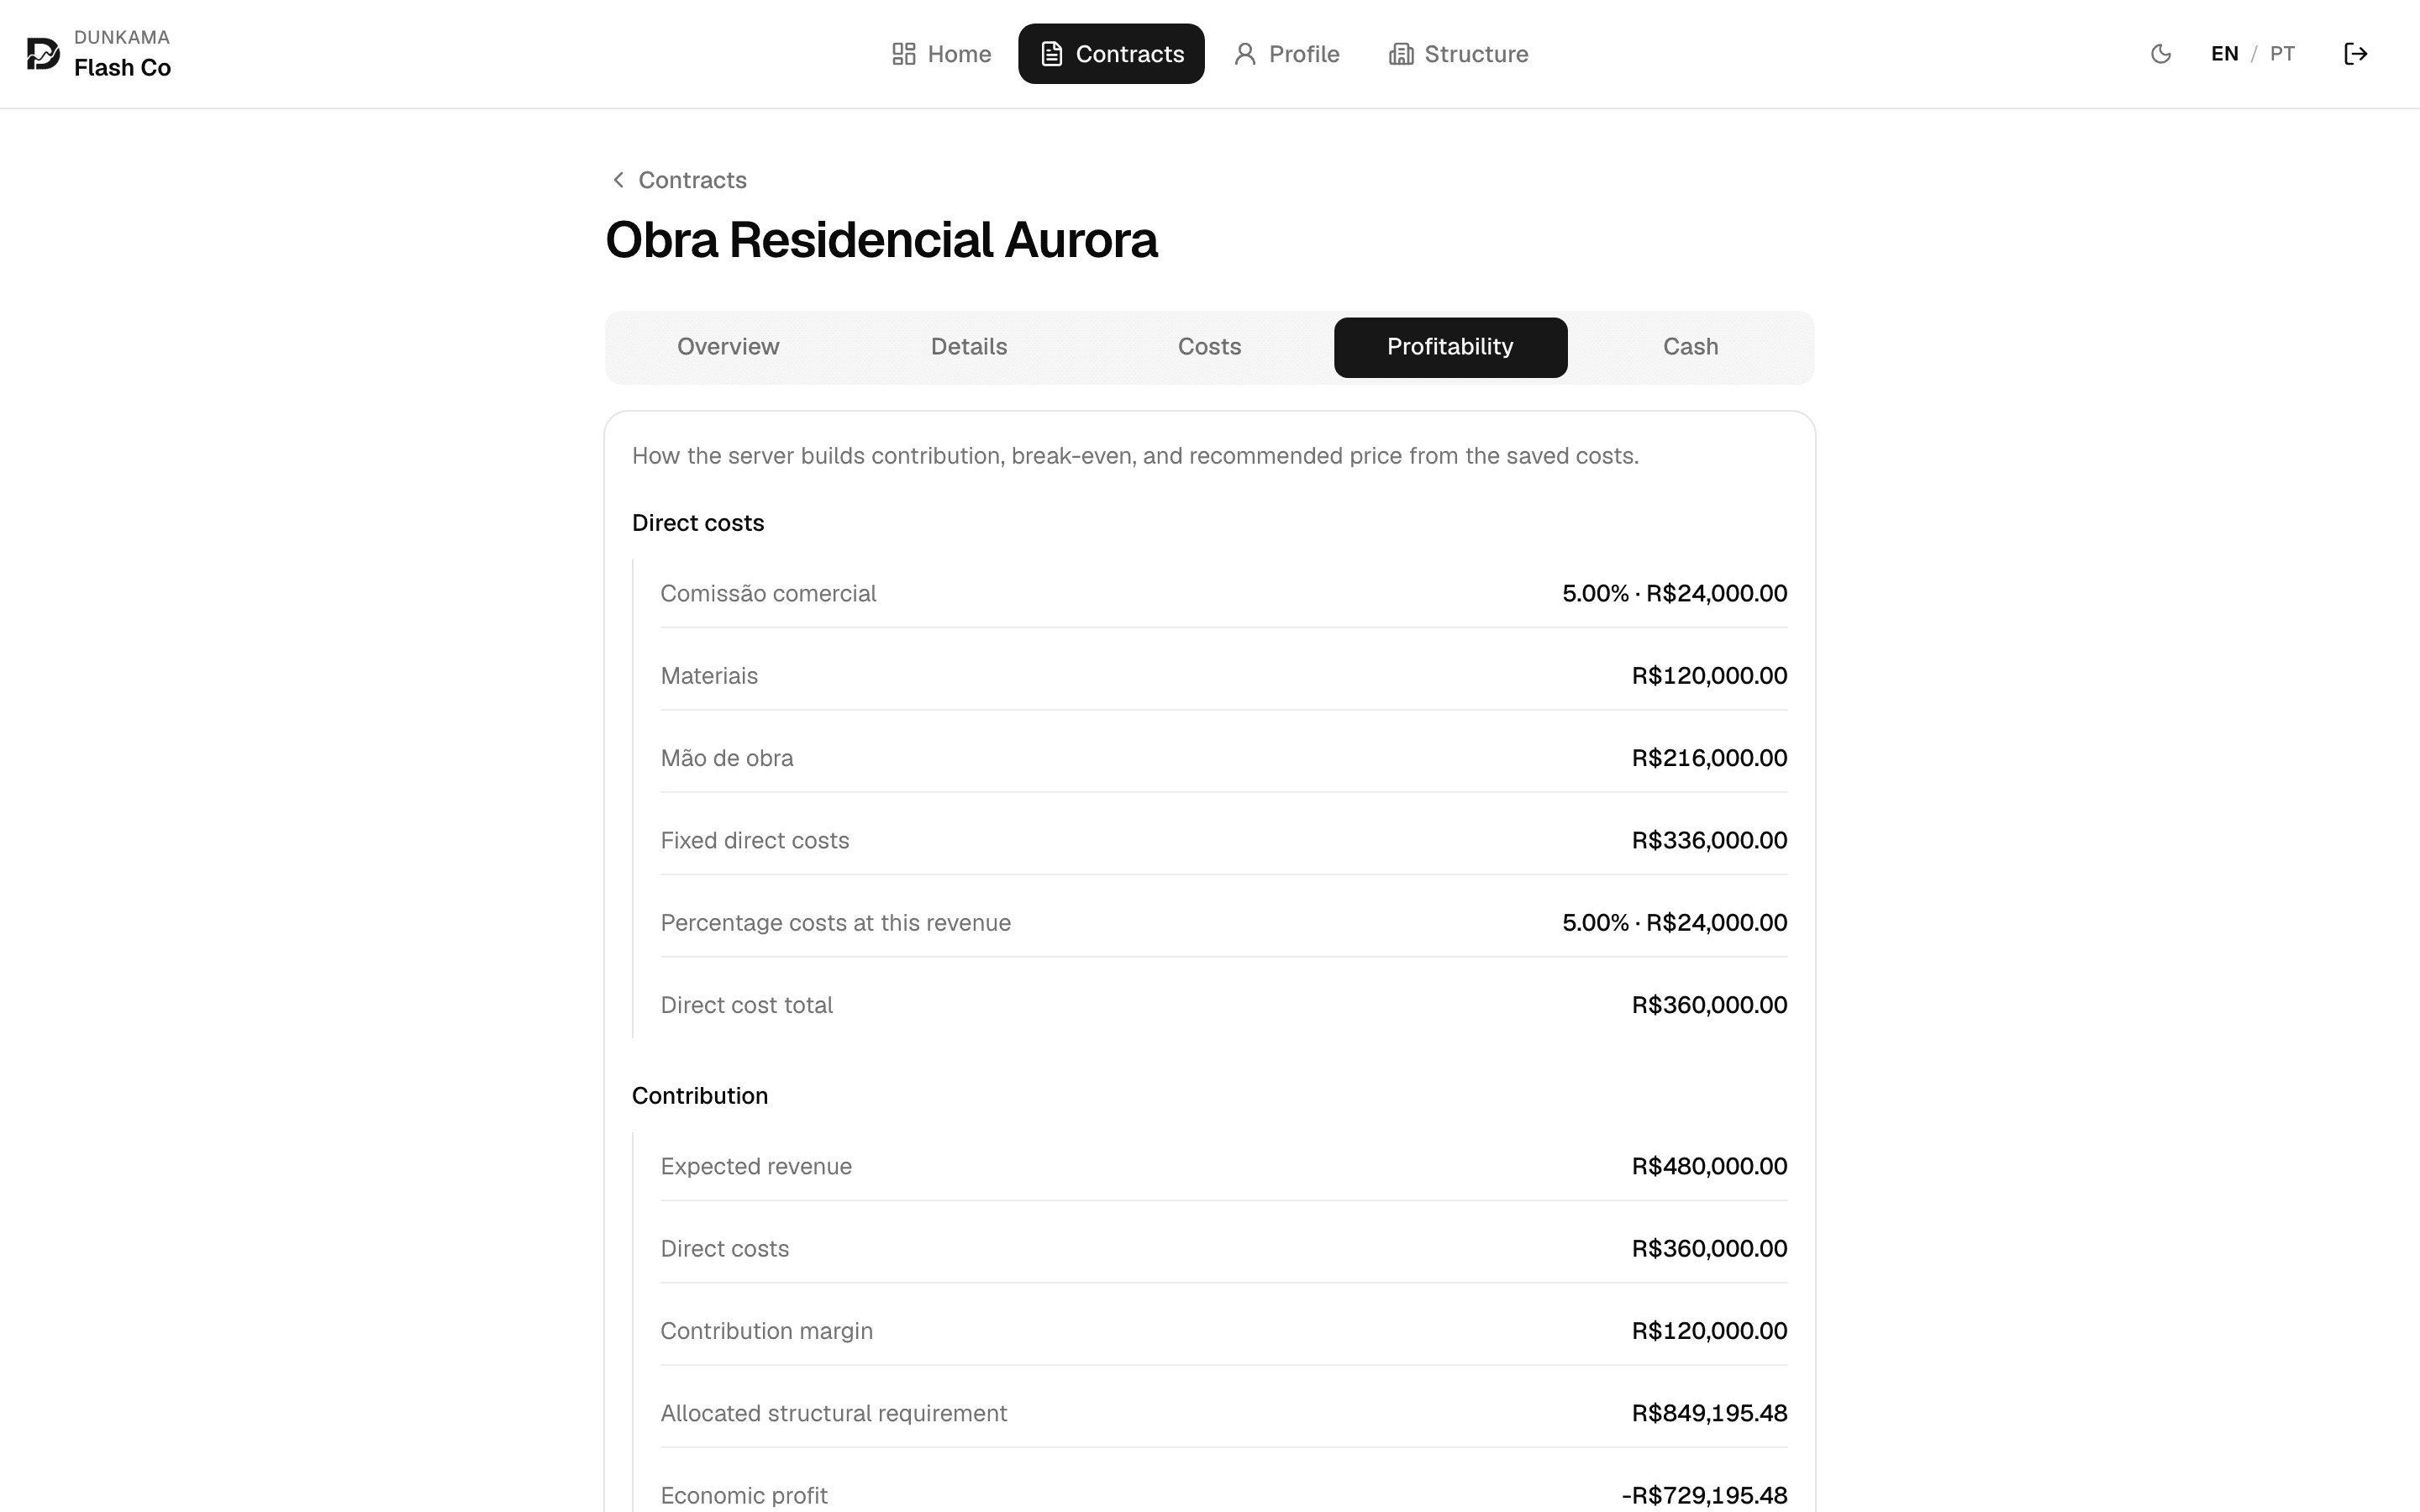Click the Comissão comercial row label
2420x1512 pixels.
pyautogui.click(x=768, y=593)
